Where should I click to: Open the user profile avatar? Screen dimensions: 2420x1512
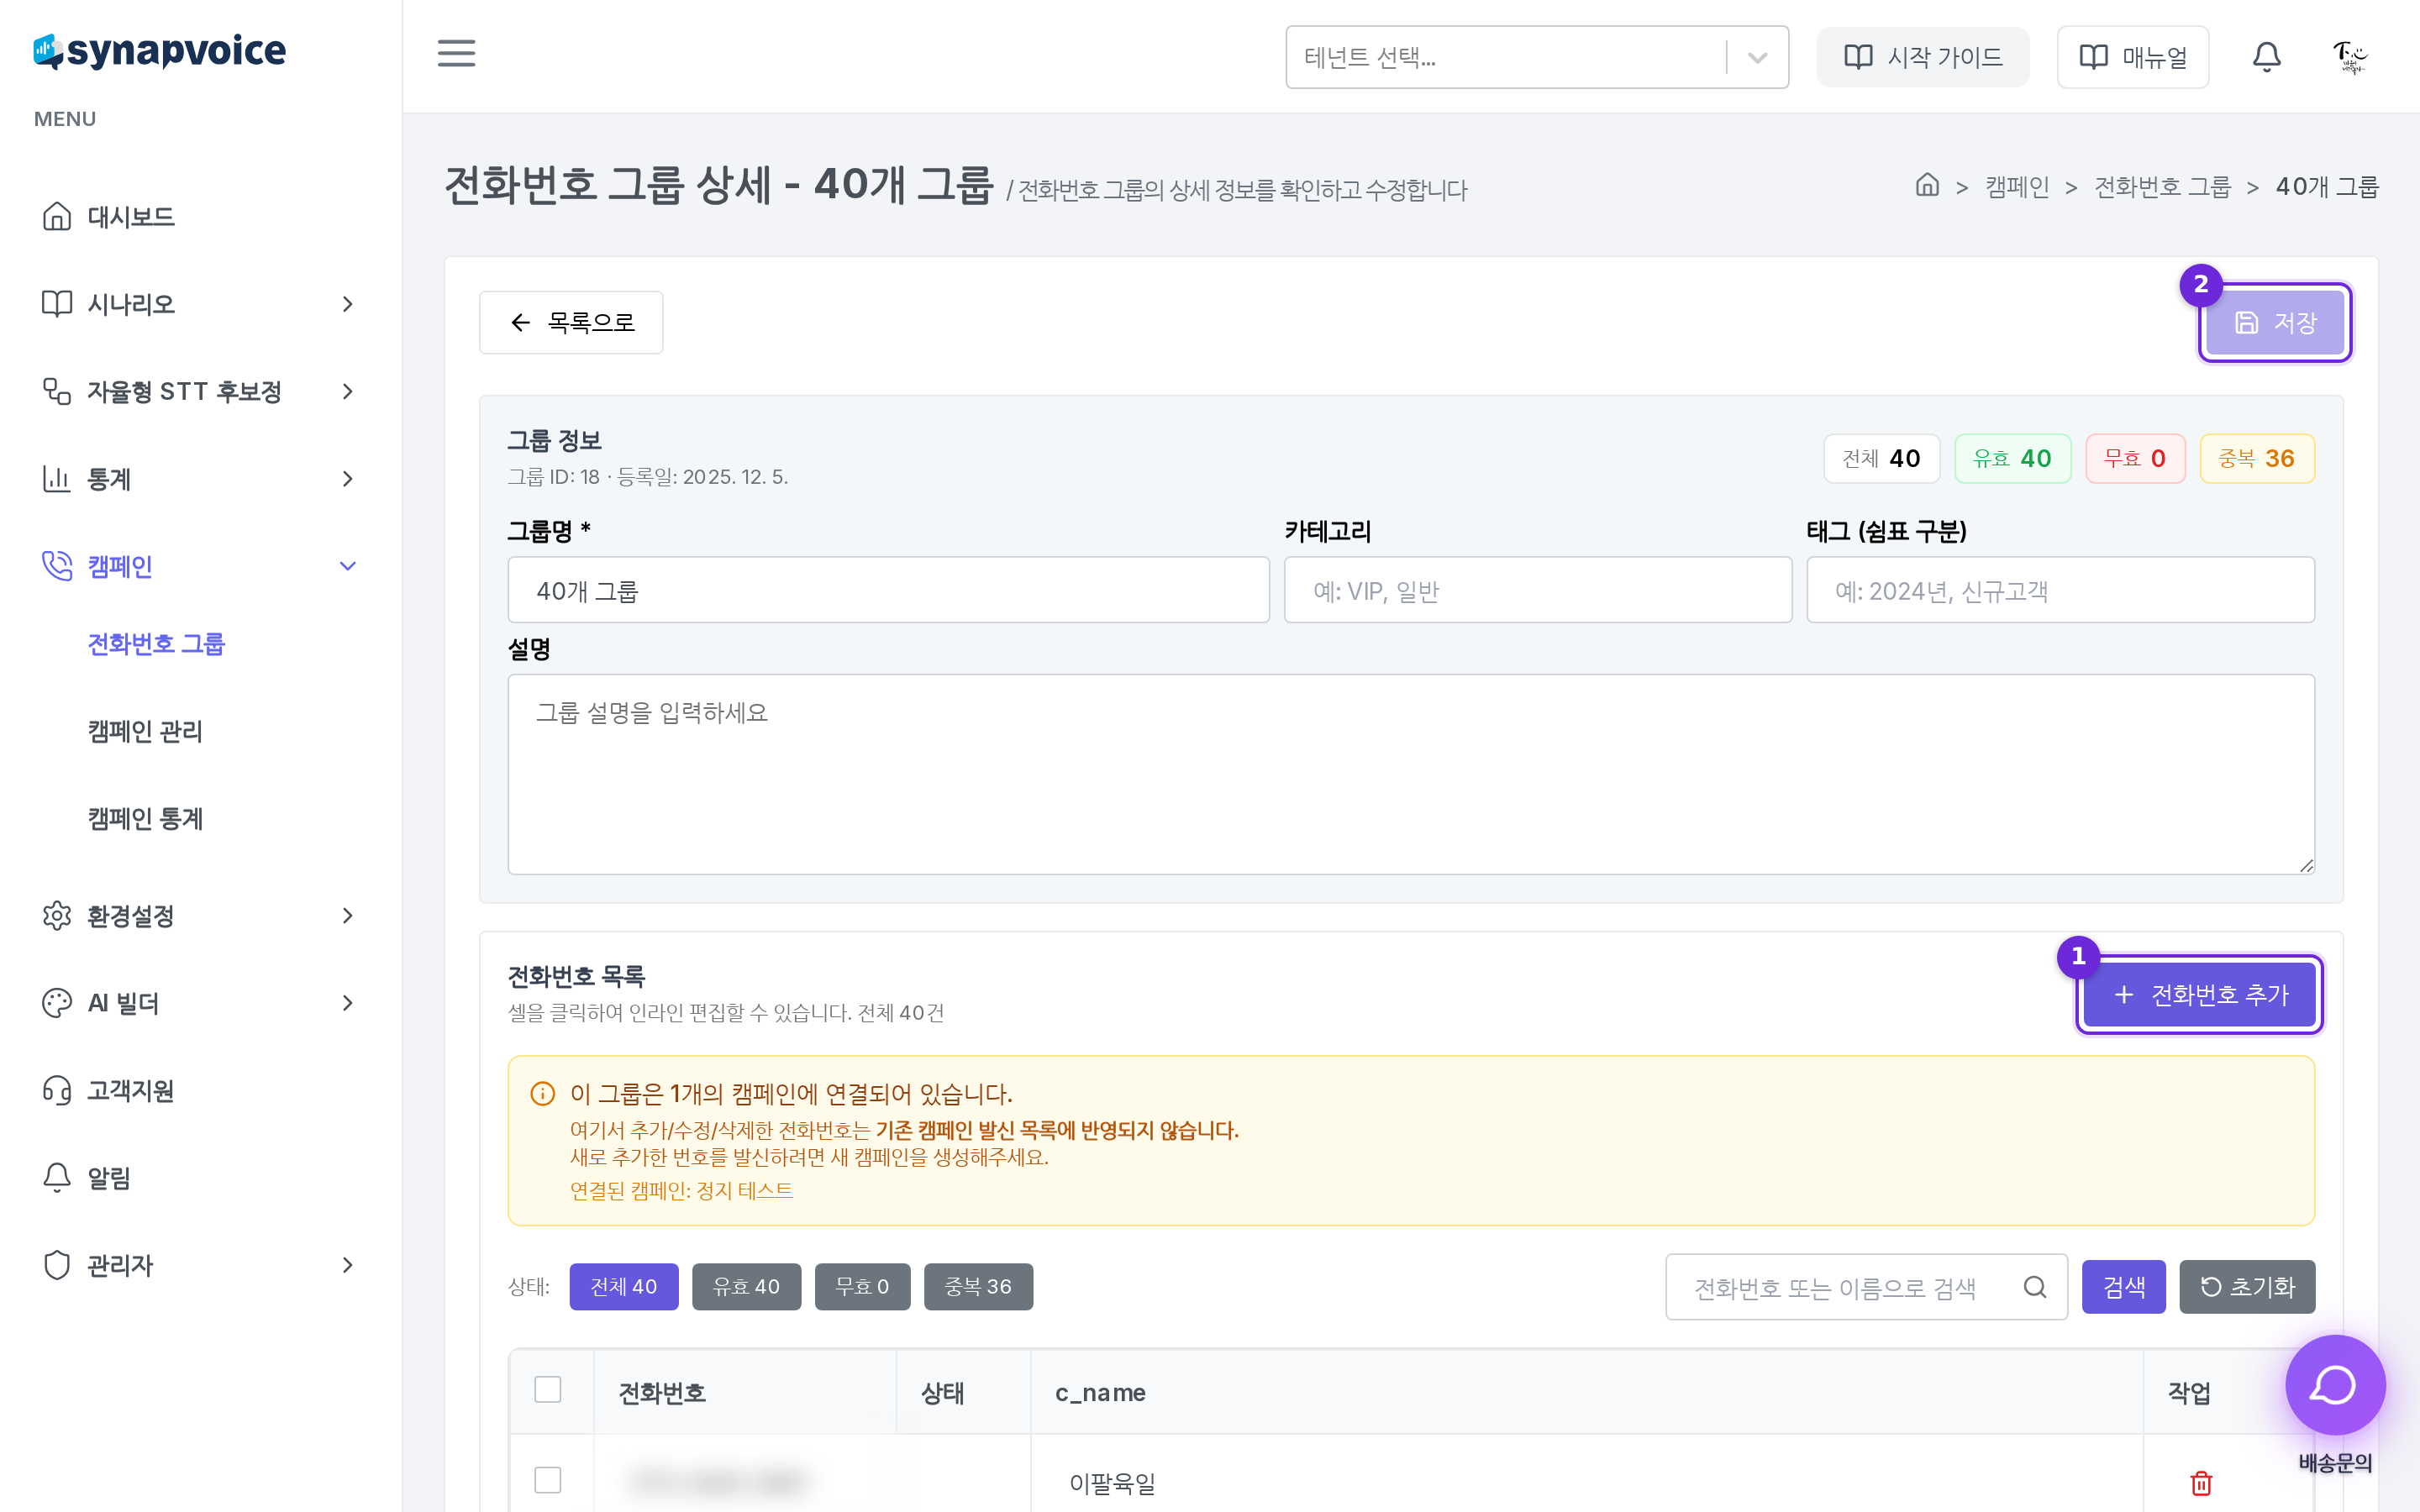[x=2350, y=57]
